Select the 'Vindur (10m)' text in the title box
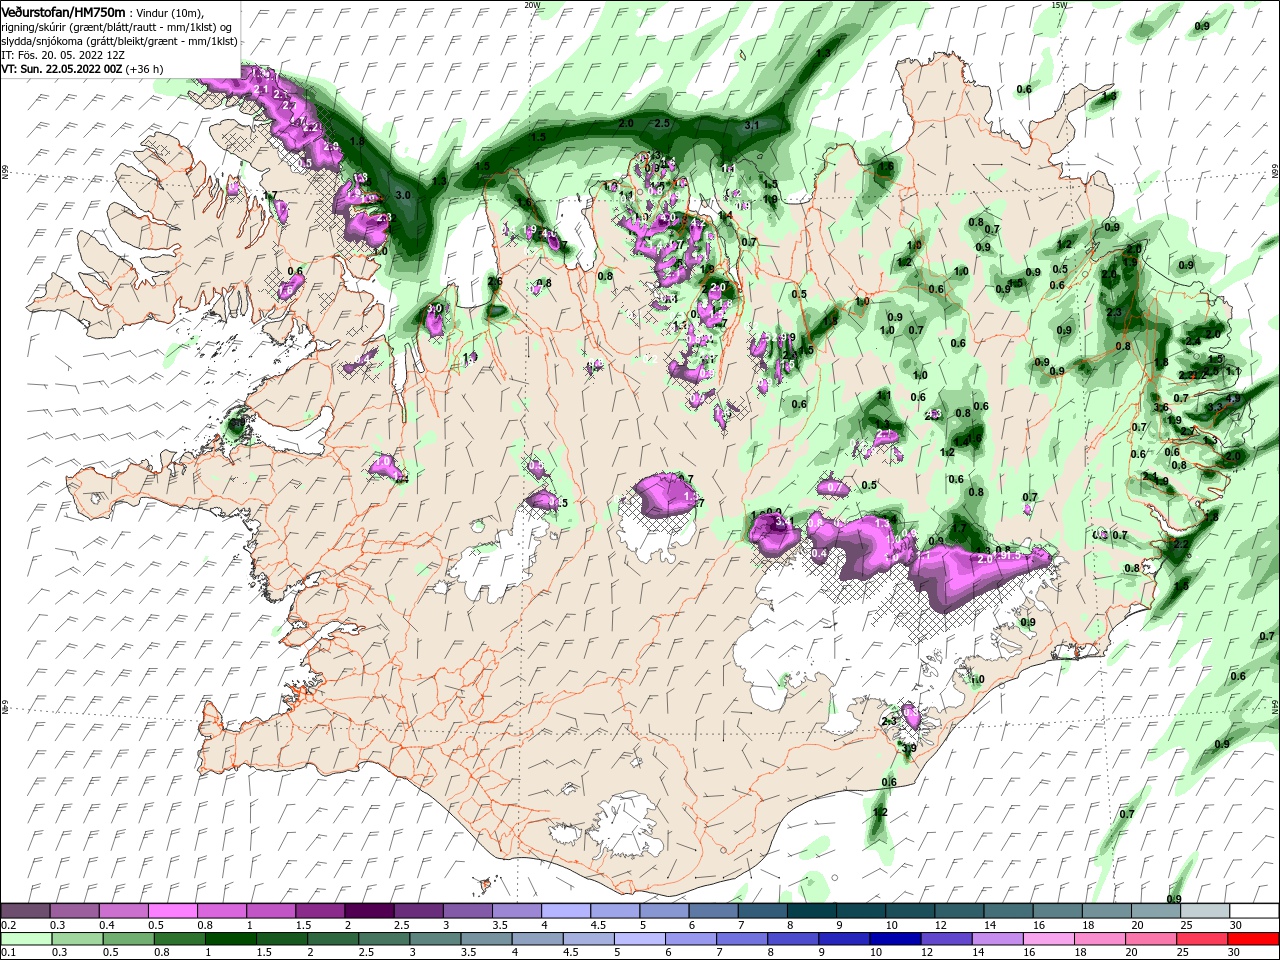 click(x=171, y=12)
